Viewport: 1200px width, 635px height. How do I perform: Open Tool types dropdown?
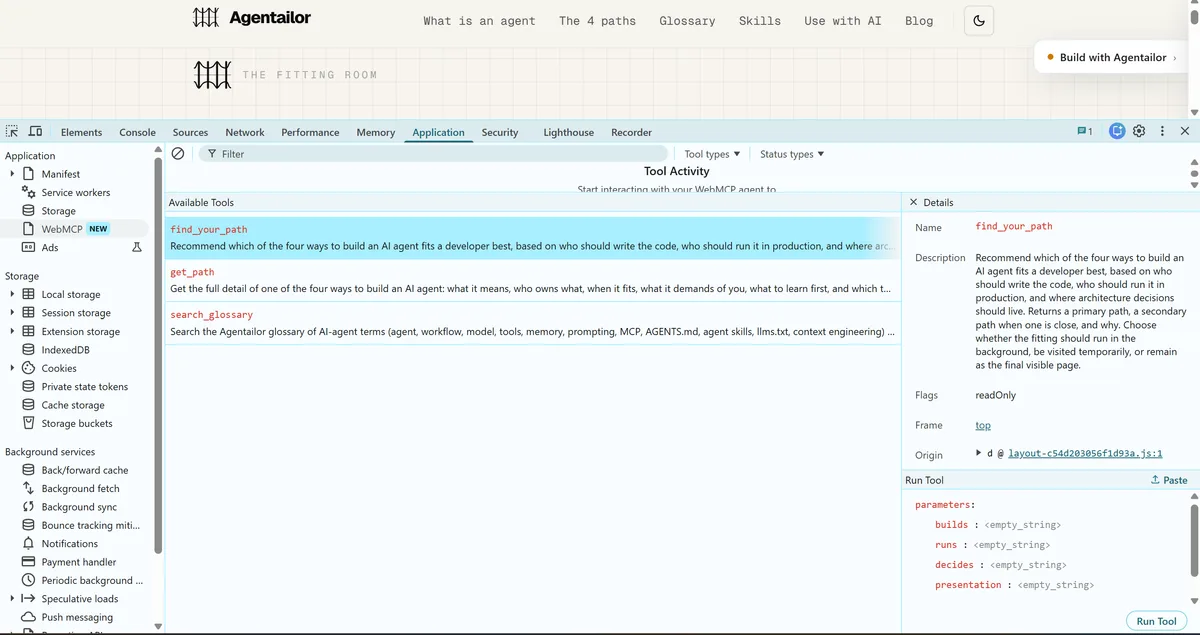[712, 154]
